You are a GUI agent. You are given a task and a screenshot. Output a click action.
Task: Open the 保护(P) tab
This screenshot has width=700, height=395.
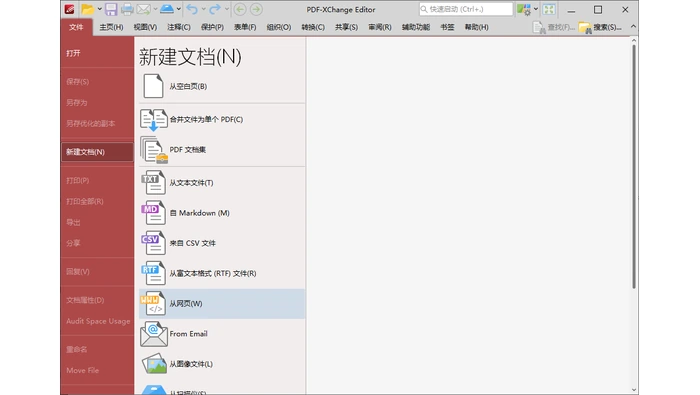pos(212,27)
